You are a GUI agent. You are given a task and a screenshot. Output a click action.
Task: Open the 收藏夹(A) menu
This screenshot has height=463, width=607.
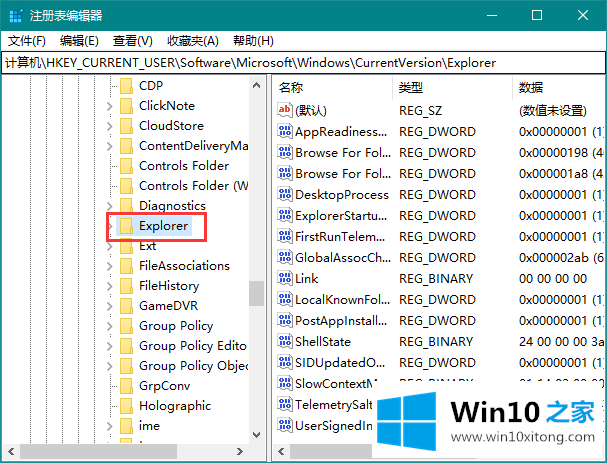pos(193,41)
